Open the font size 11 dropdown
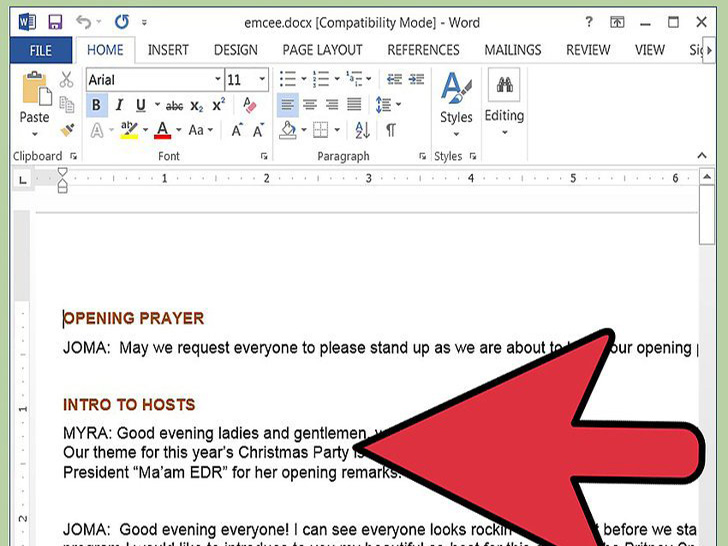This screenshot has width=728, height=546. pyautogui.click(x=262, y=79)
